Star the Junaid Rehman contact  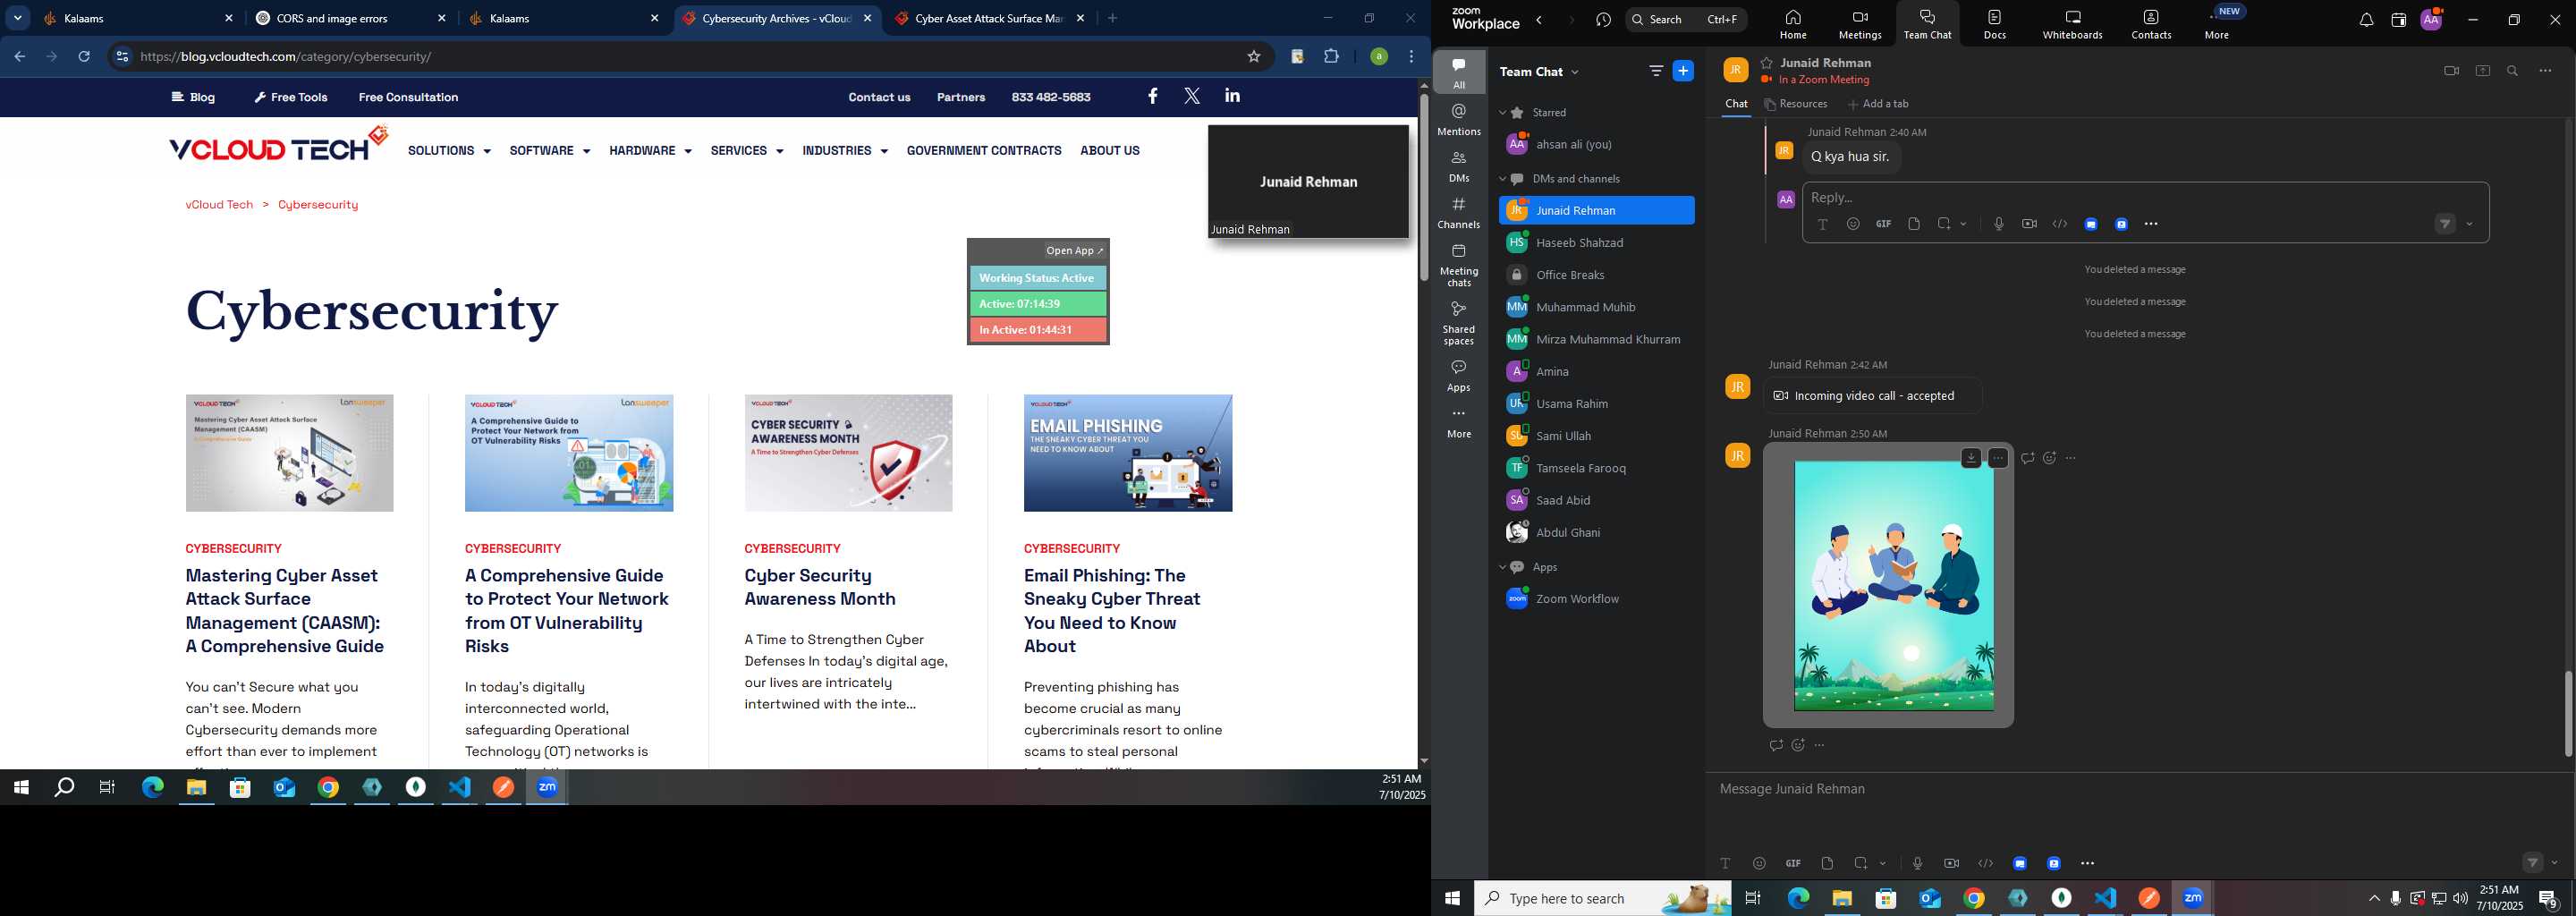pos(1767,63)
